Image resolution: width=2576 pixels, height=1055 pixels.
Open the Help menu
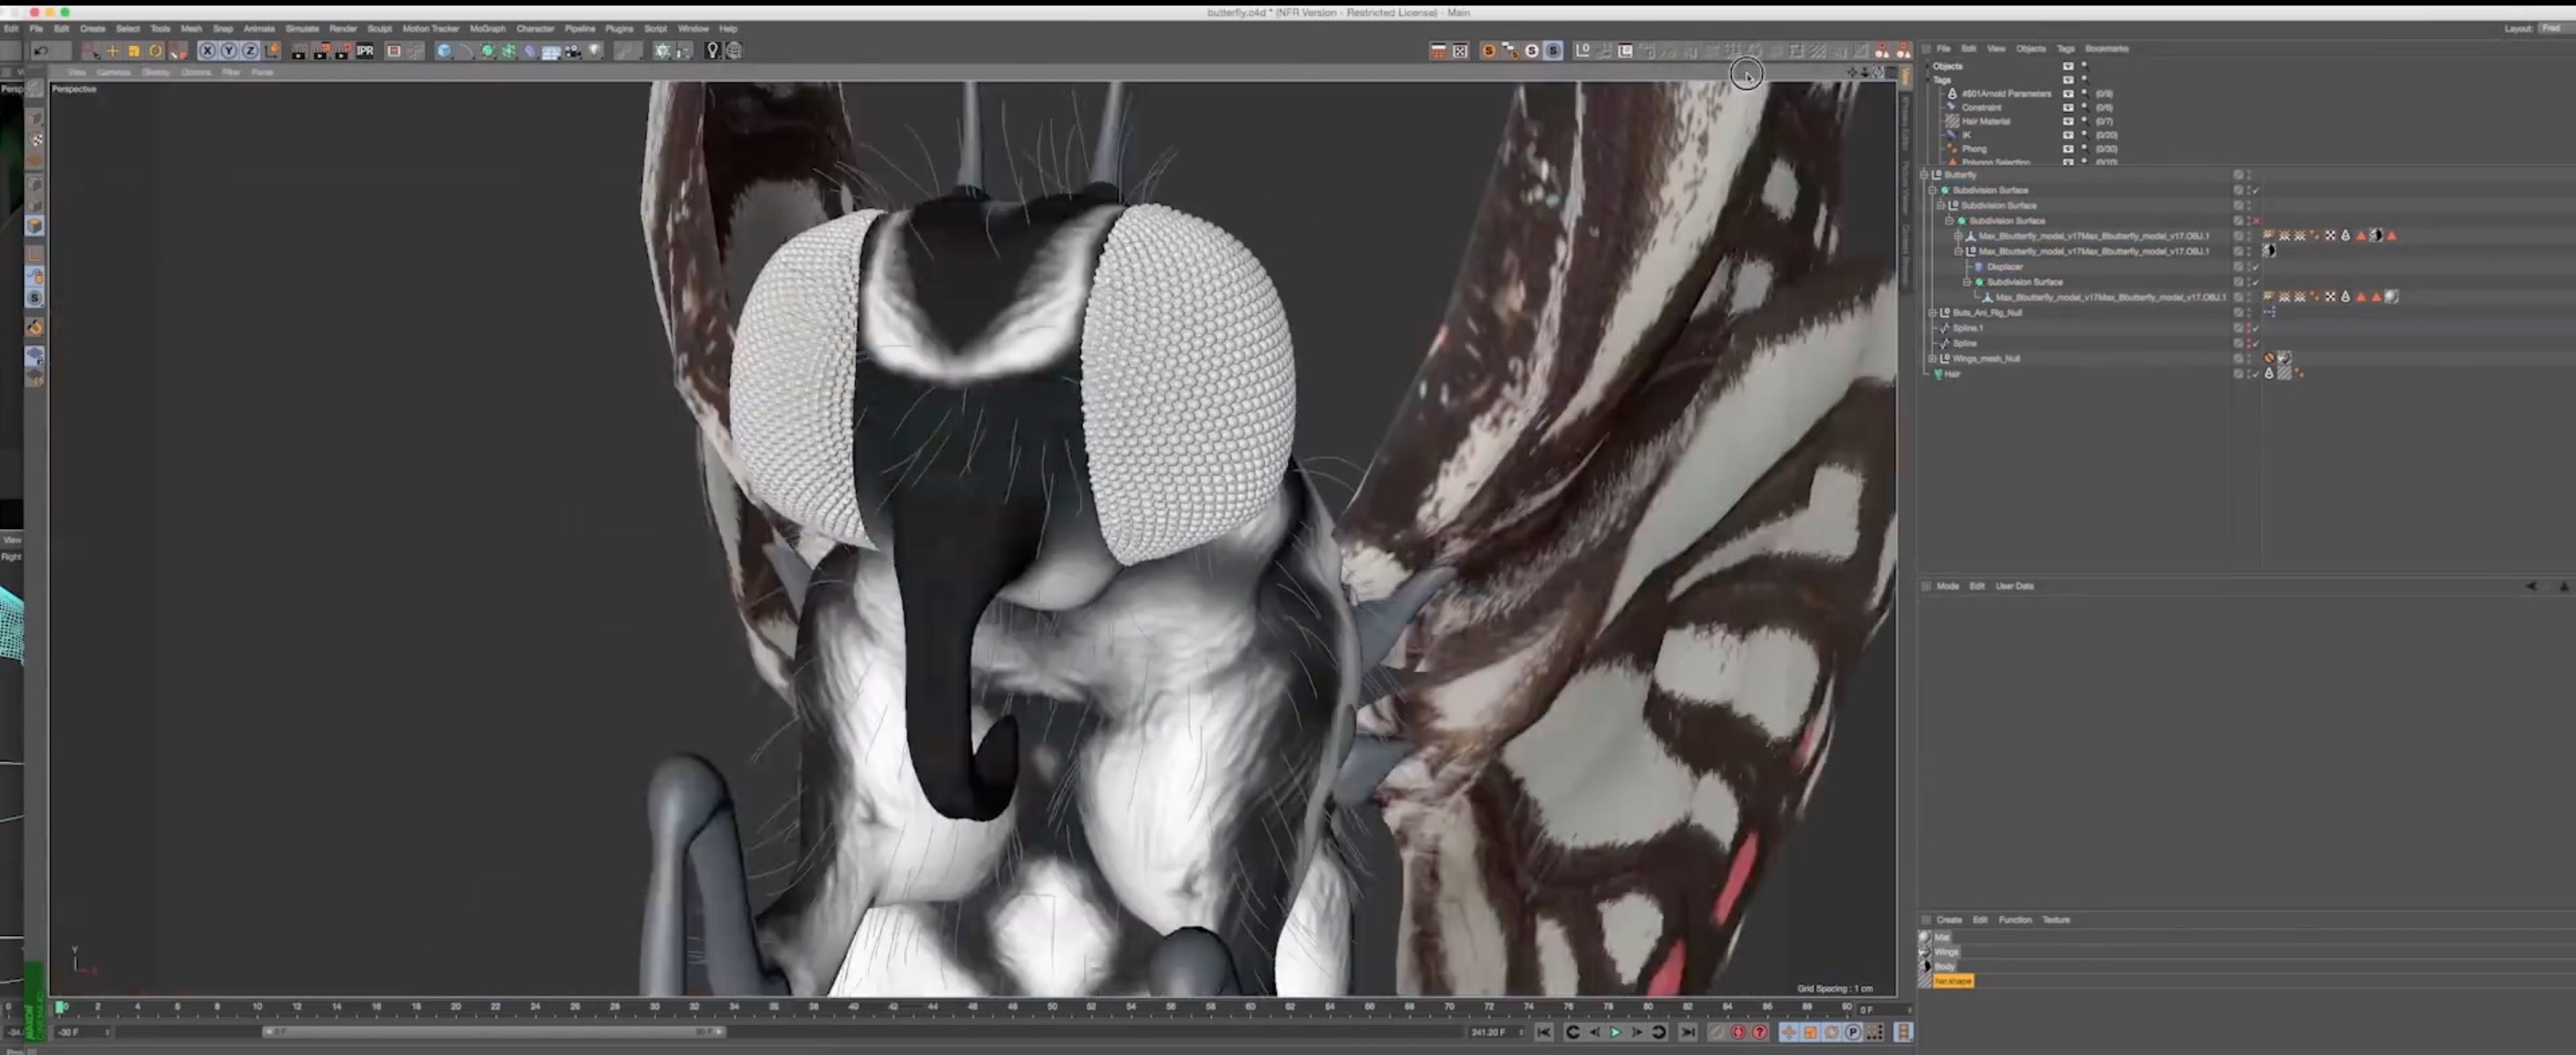[x=728, y=29]
